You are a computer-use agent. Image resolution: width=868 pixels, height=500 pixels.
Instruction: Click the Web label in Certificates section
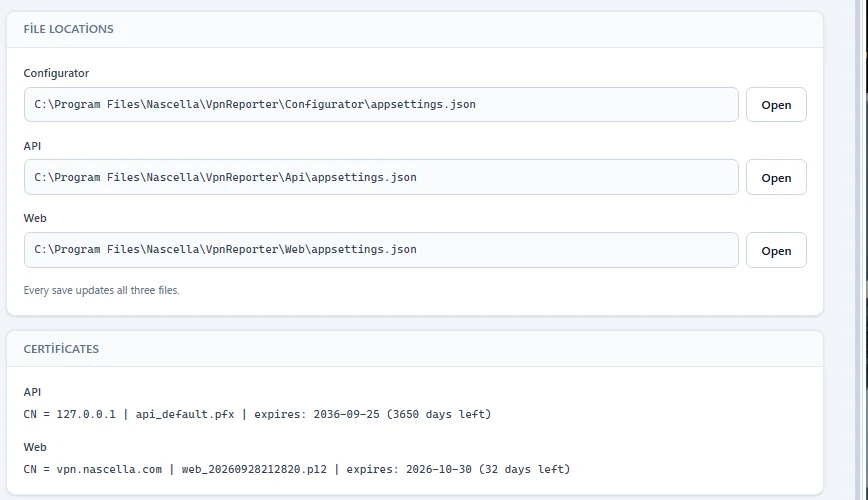(35, 447)
